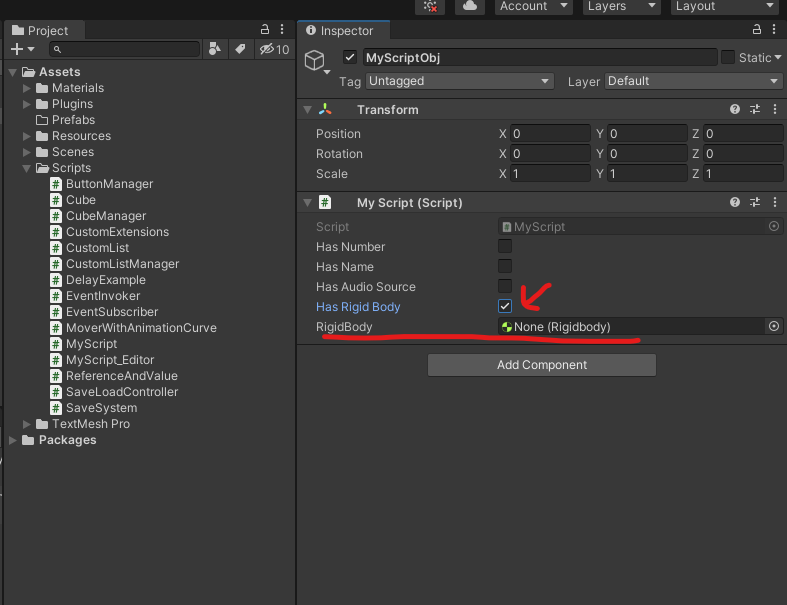Select the Cube script icon

(56, 200)
